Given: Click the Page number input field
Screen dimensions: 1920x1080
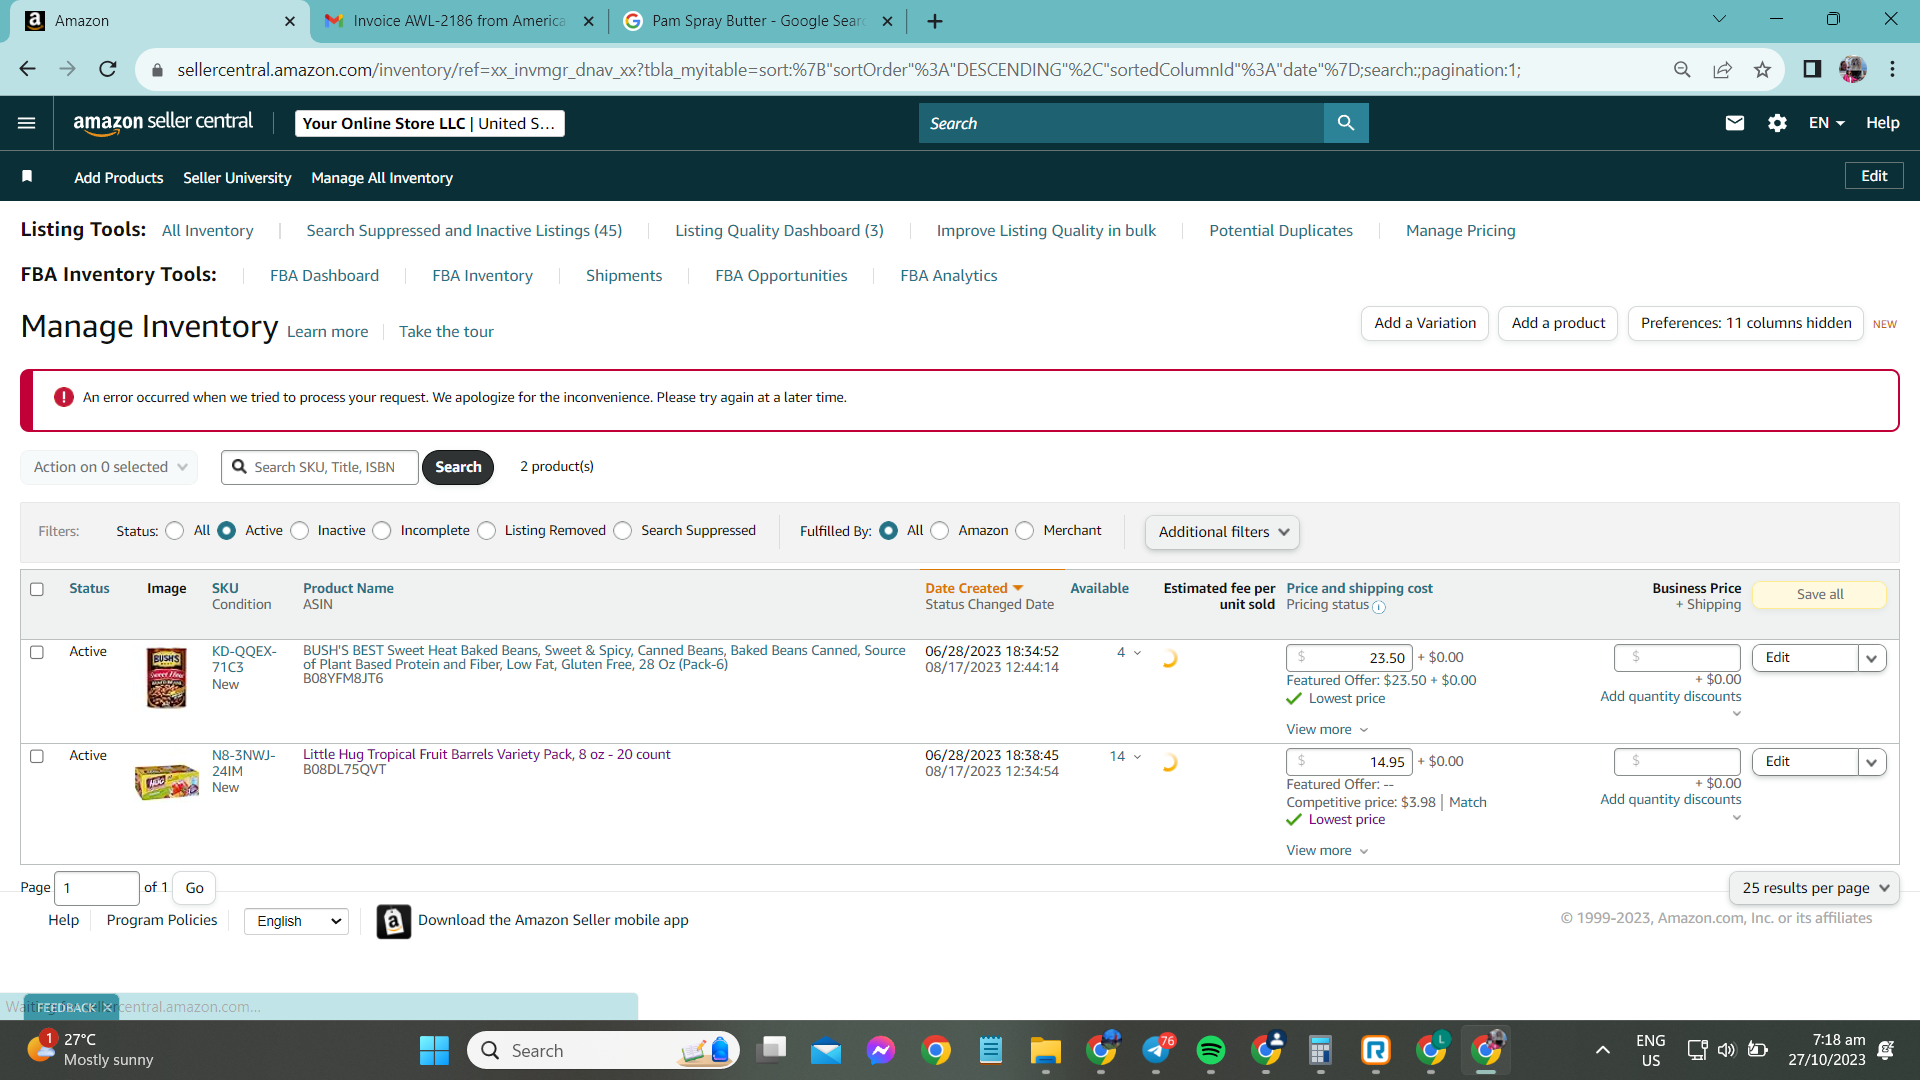Looking at the screenshot, I should pyautogui.click(x=97, y=888).
